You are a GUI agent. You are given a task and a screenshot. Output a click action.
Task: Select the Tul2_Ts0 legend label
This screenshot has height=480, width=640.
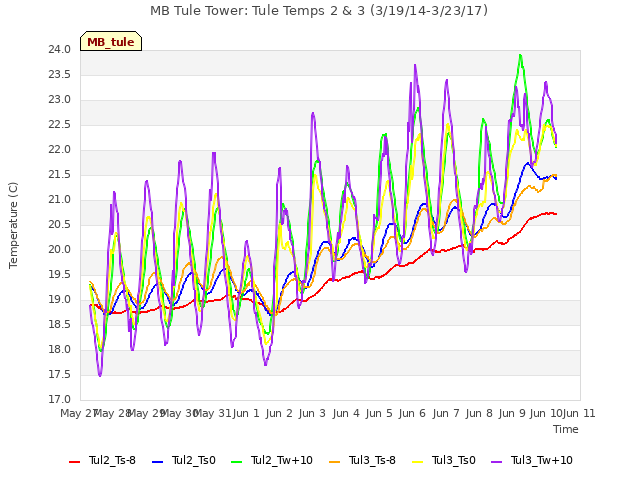click(x=193, y=460)
